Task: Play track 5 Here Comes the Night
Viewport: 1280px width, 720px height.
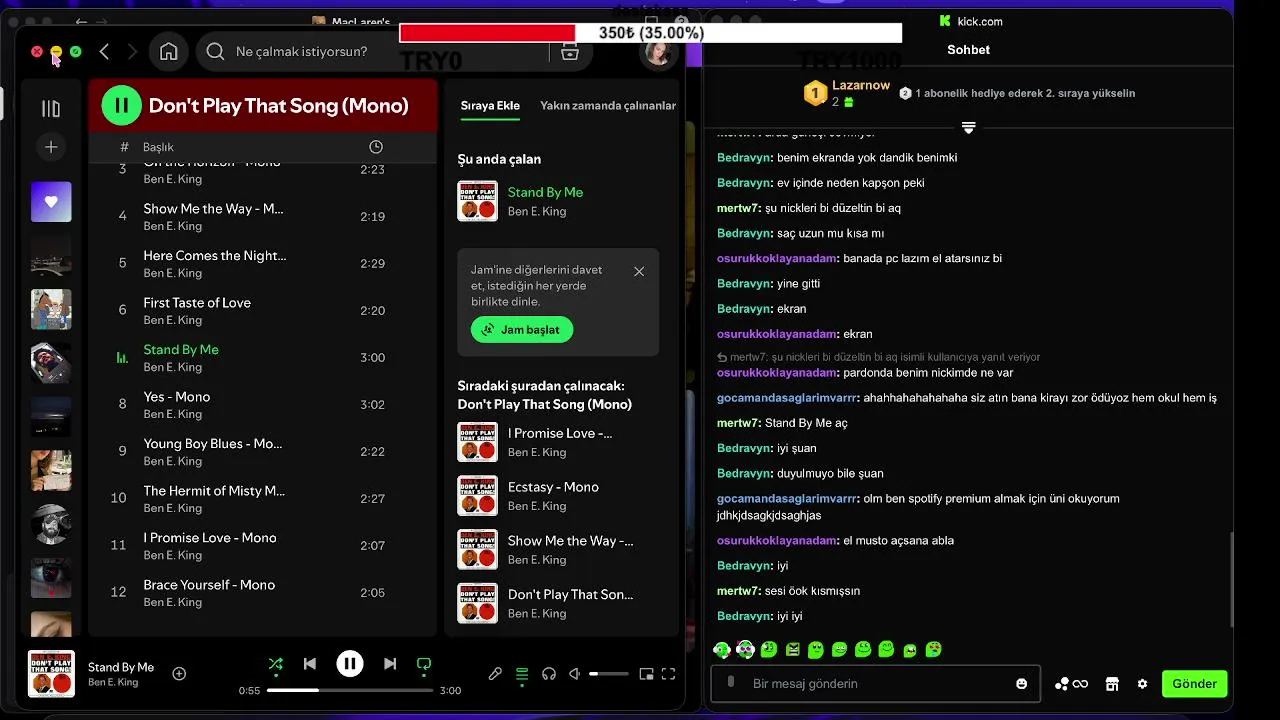Action: 263,263
